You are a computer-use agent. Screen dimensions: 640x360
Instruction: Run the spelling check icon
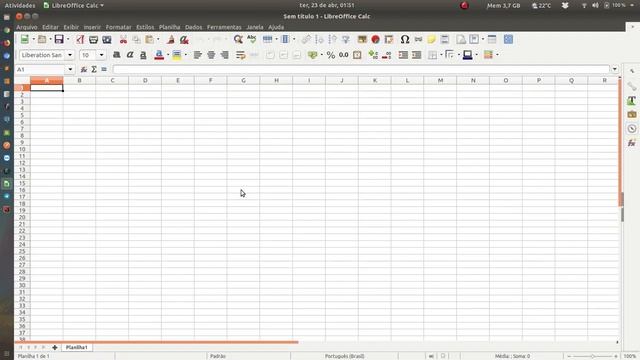click(x=251, y=39)
